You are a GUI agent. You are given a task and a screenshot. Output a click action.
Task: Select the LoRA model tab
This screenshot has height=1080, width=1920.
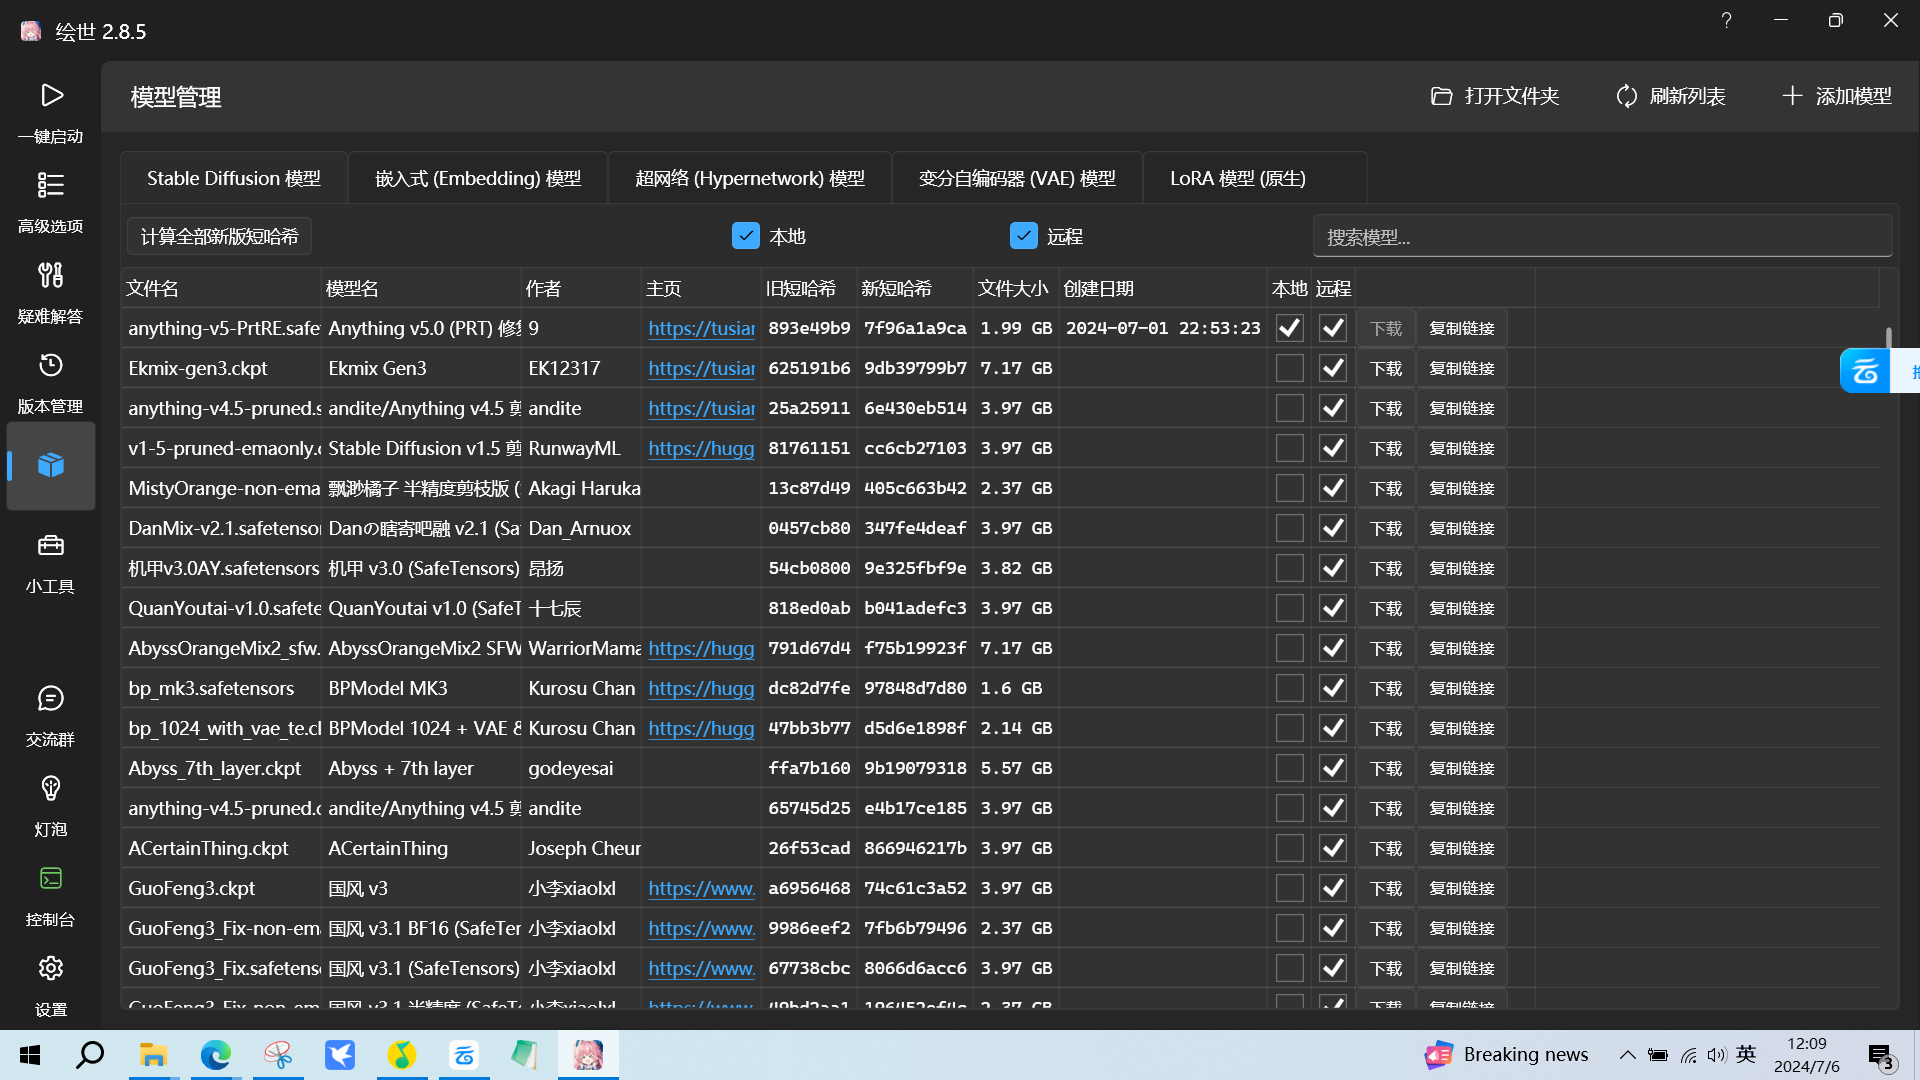1237,178
